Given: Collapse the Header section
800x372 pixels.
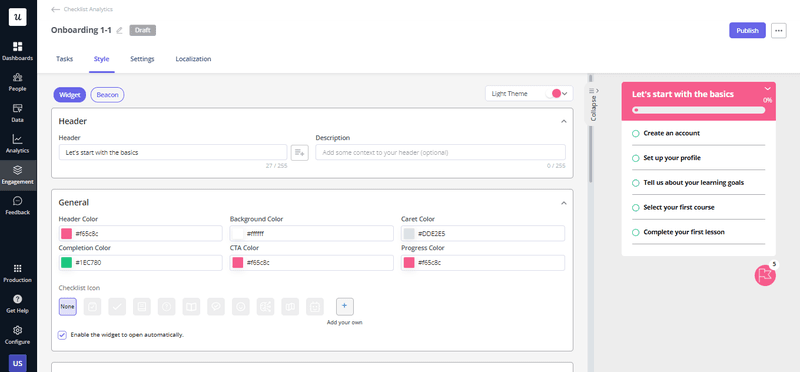Looking at the screenshot, I should [x=564, y=121].
